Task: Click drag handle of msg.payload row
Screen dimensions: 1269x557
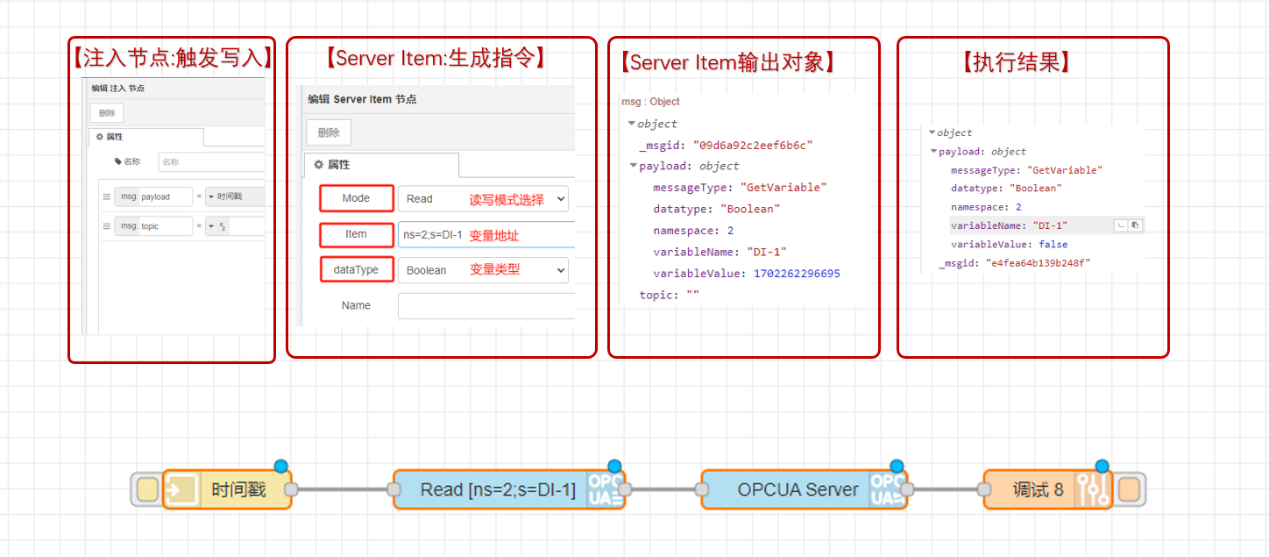Action: (x=107, y=197)
